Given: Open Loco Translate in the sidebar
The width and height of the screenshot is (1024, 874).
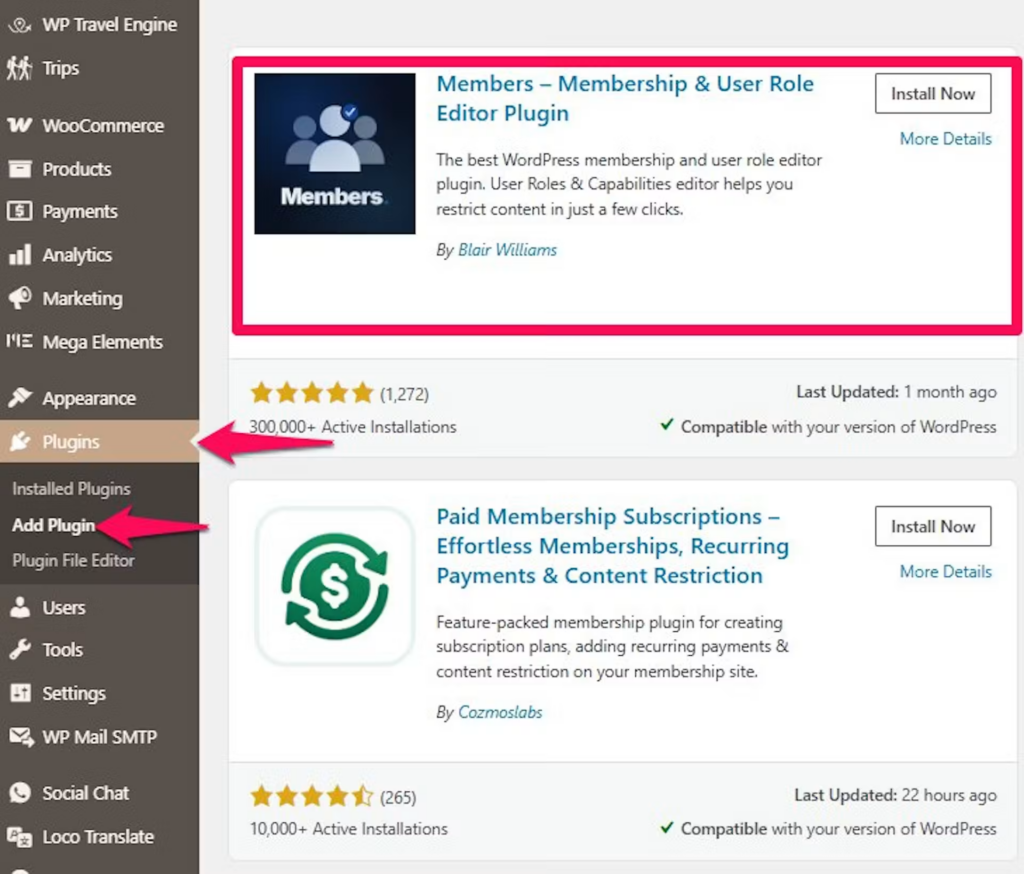Looking at the screenshot, I should [x=99, y=837].
